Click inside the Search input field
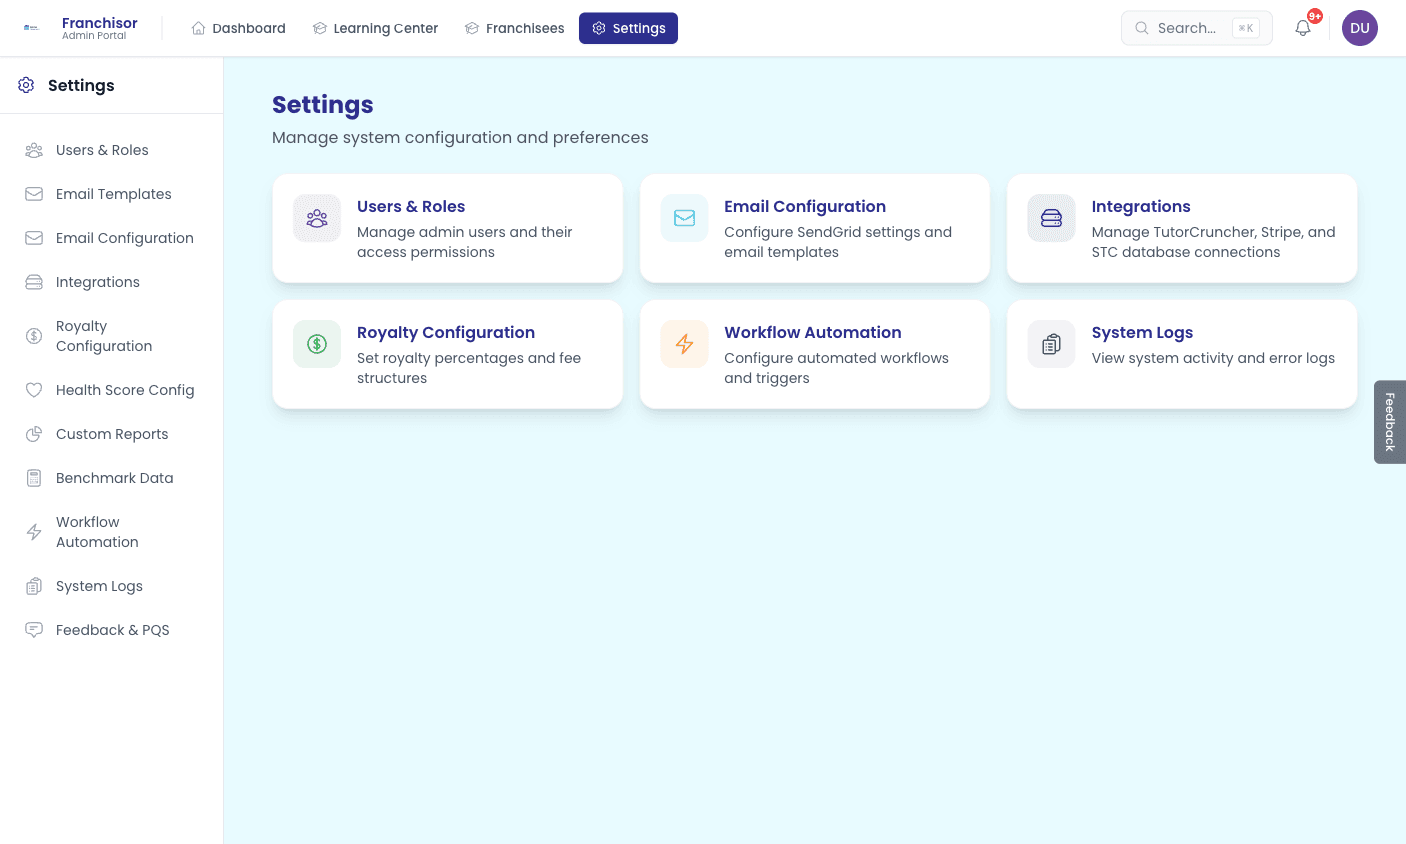 1188,28
